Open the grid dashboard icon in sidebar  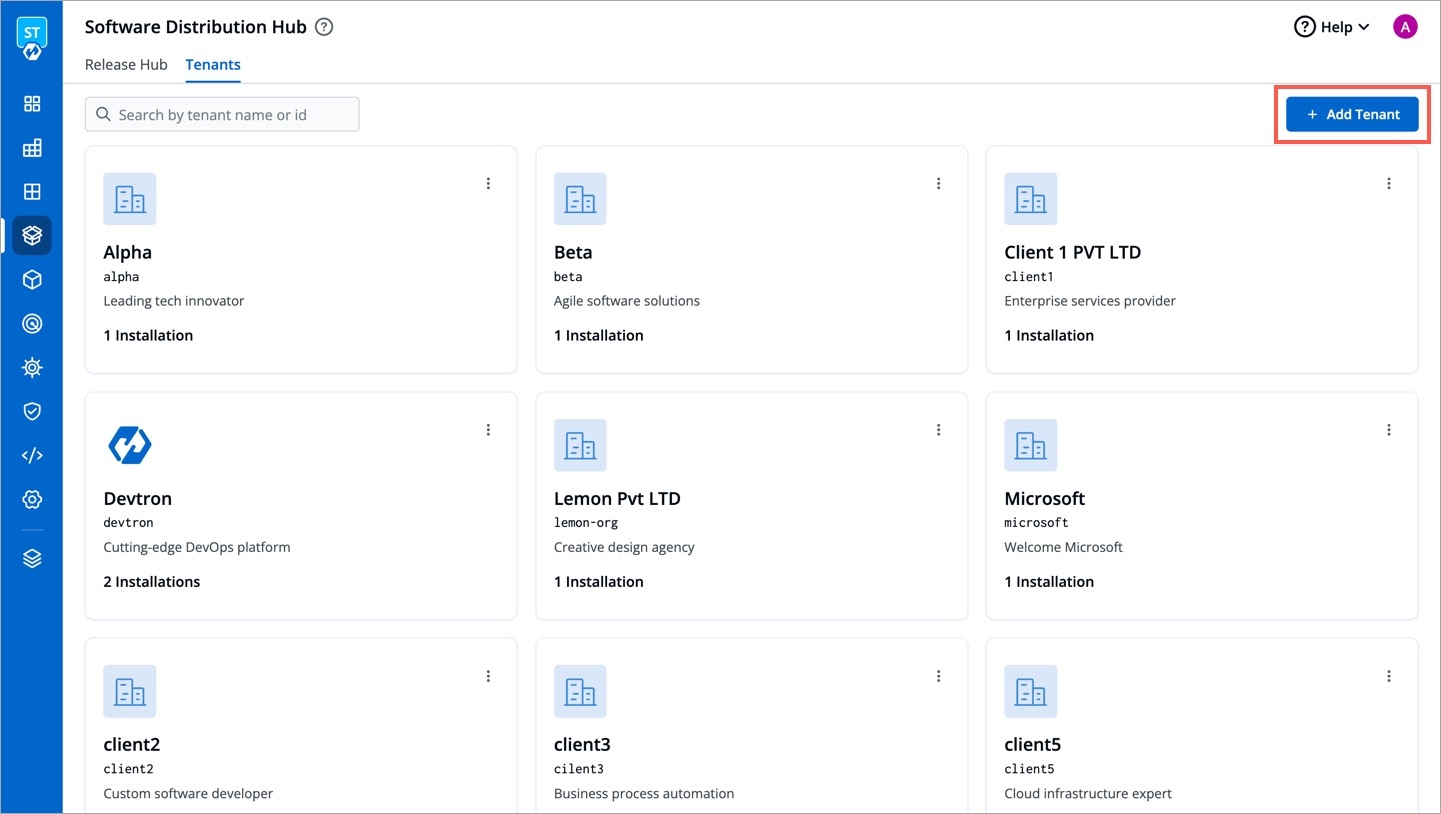click(x=32, y=104)
